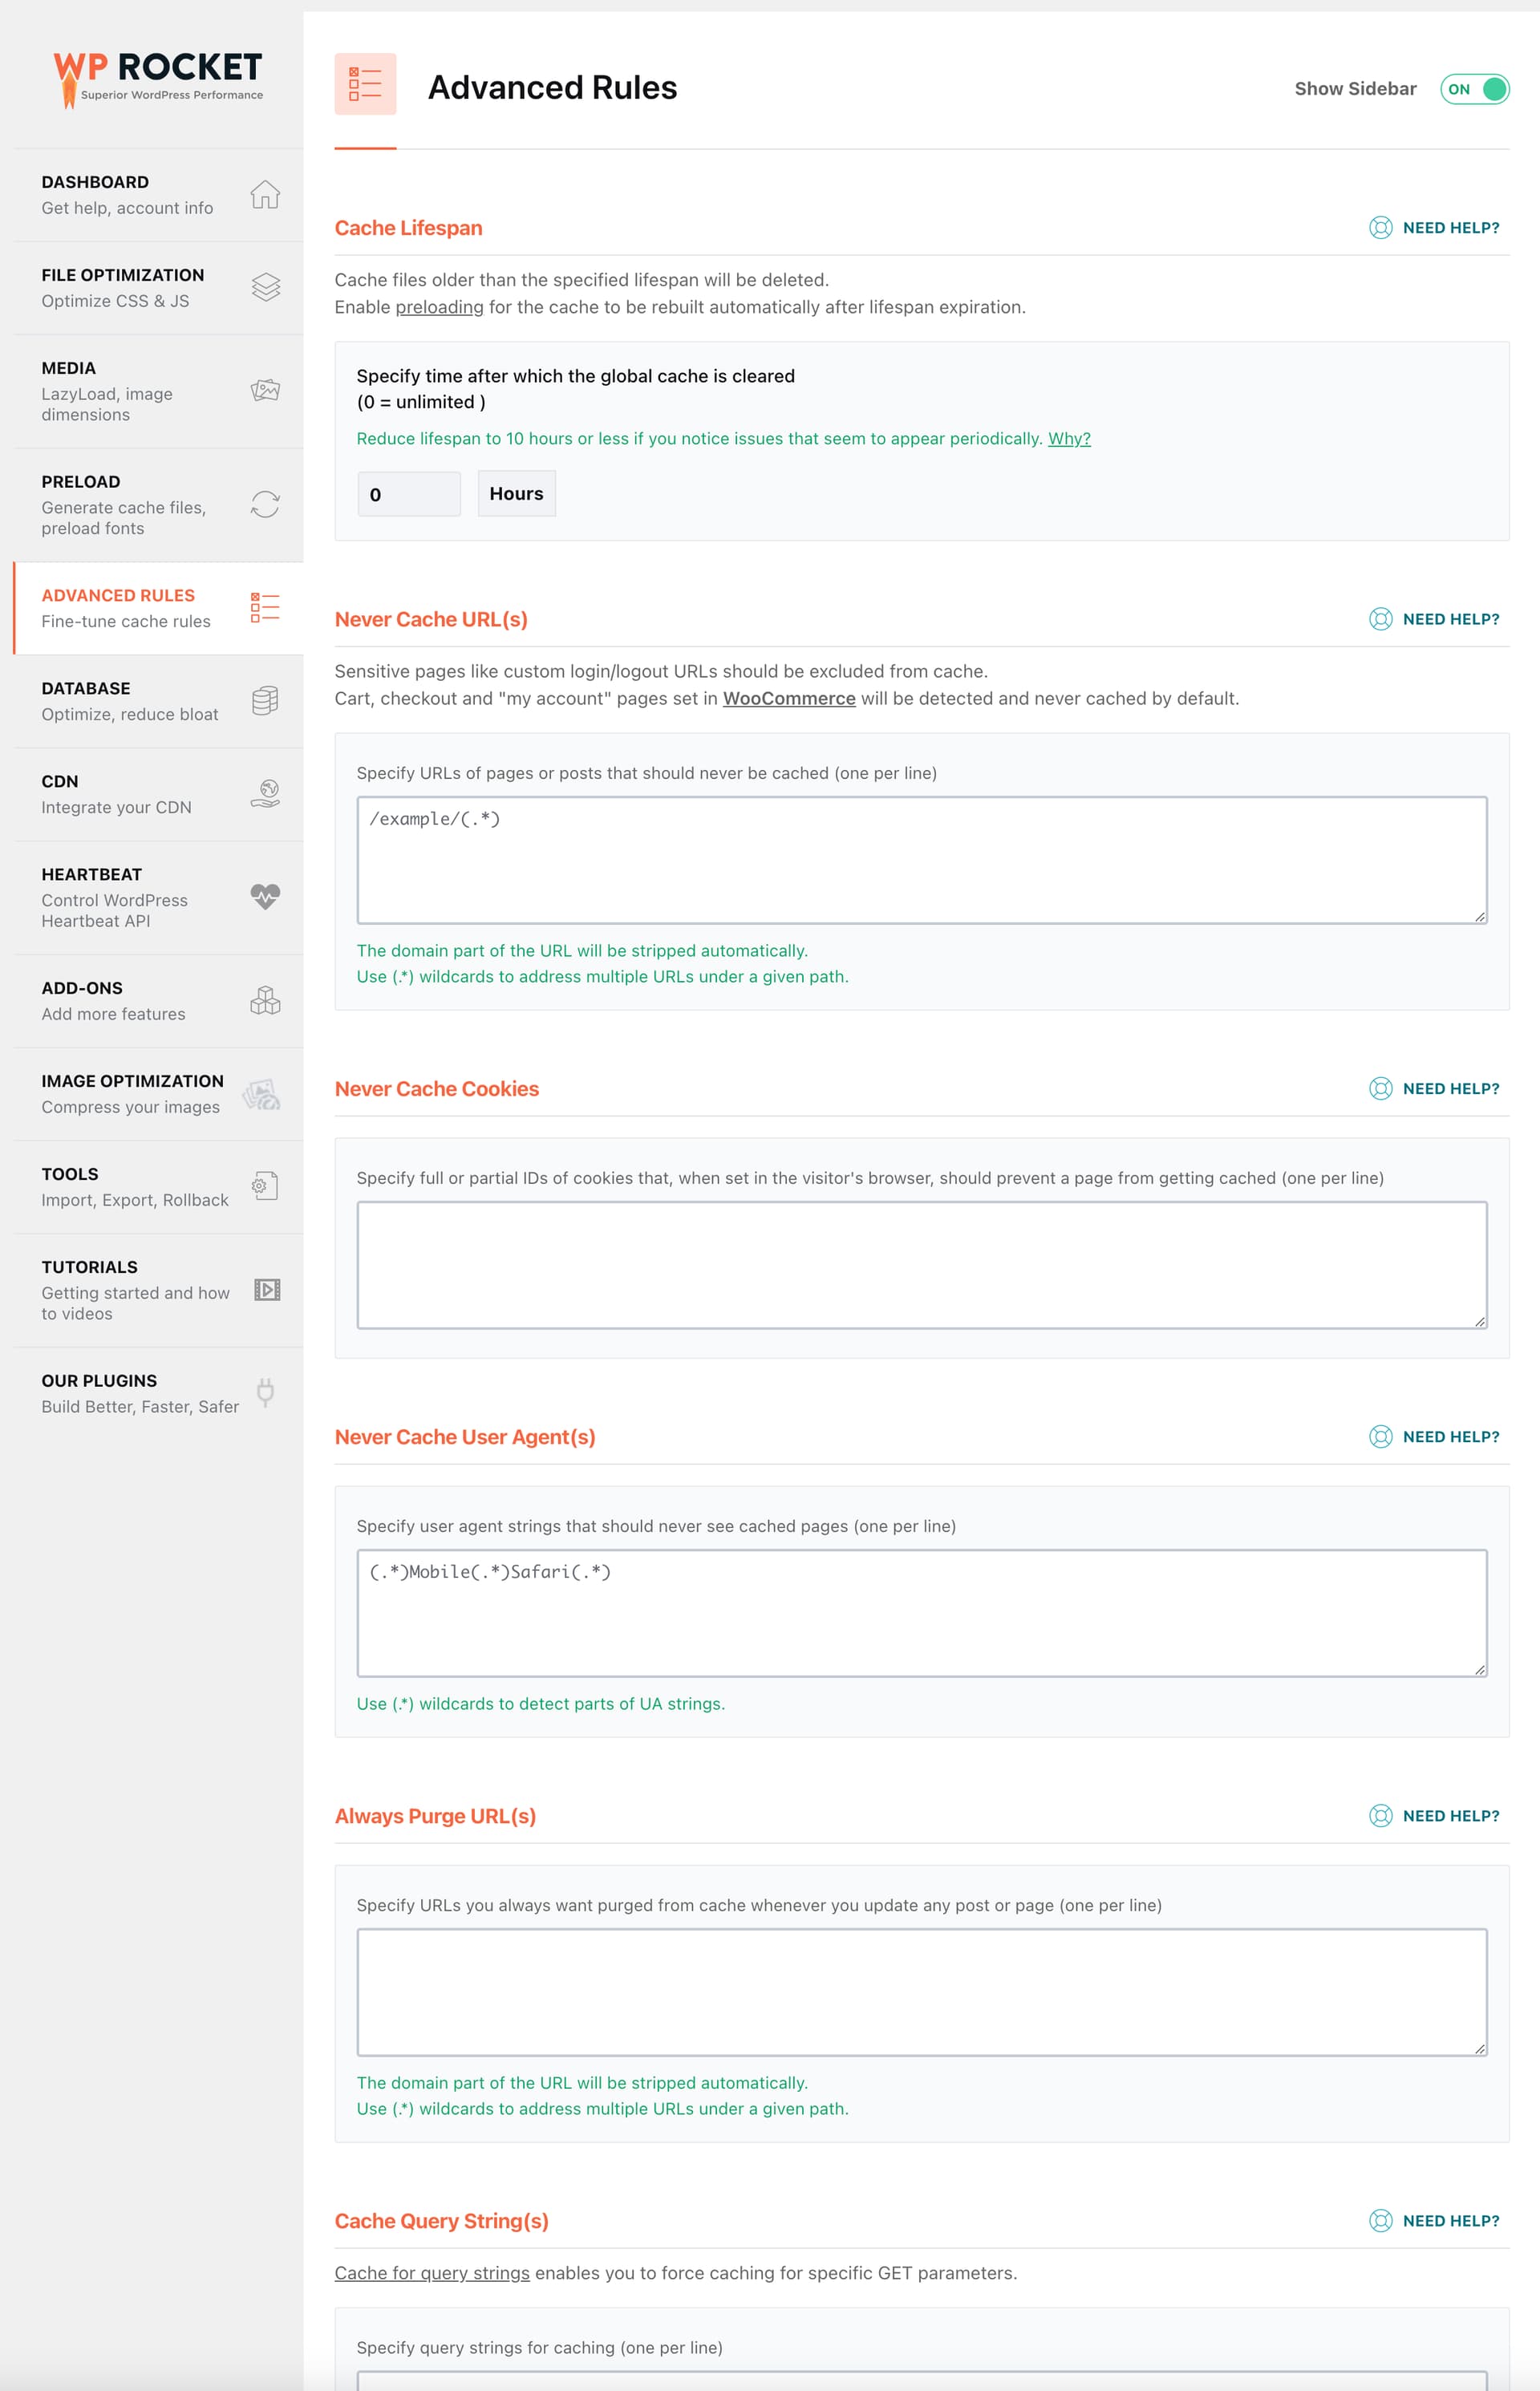Open the File Optimization layers icon
Screen dimensions: 1540x2391
click(265, 287)
